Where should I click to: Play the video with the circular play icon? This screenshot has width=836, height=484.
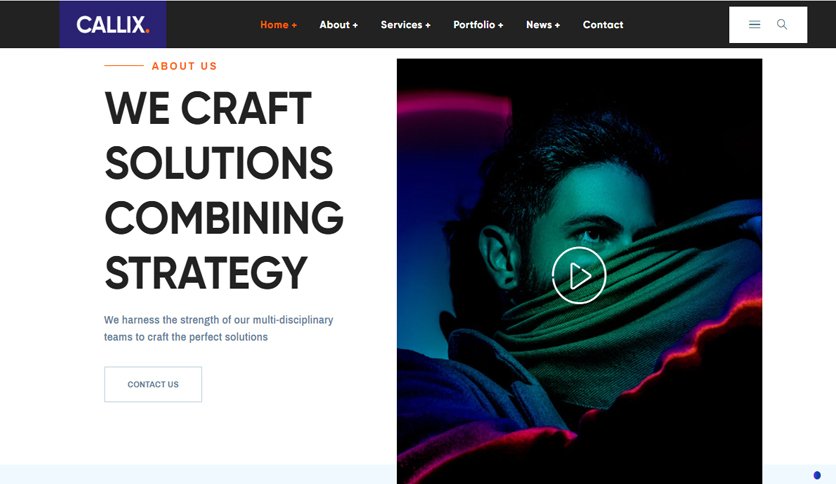[579, 275]
